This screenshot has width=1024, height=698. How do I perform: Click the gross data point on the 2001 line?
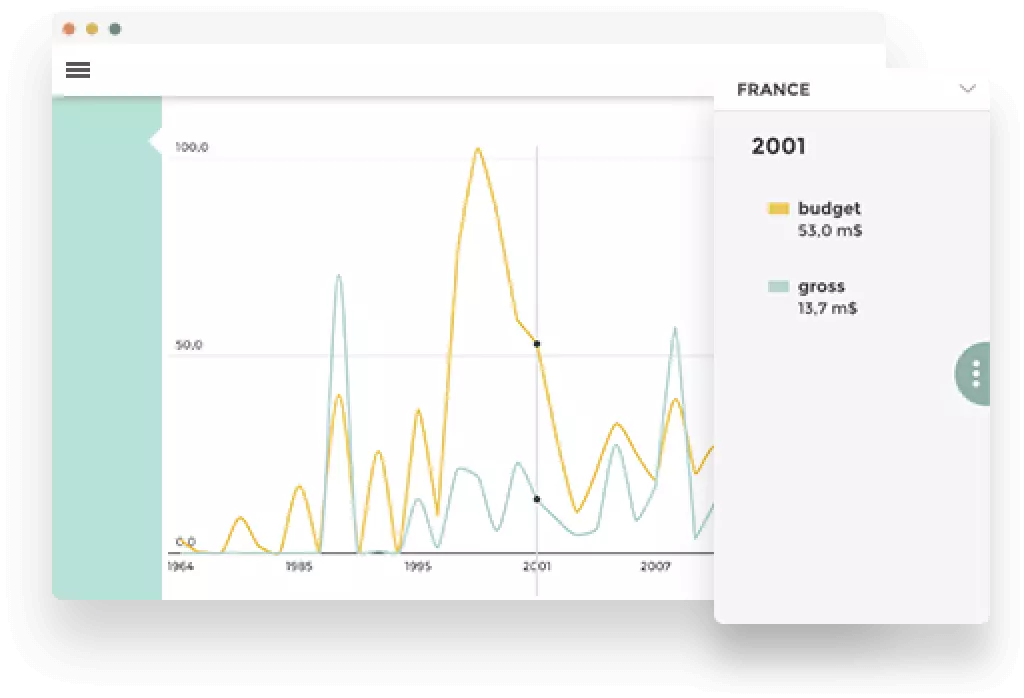(537, 500)
